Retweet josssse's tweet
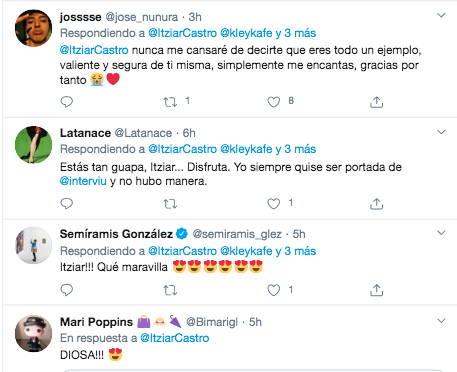This screenshot has height=372, width=457. (x=170, y=102)
